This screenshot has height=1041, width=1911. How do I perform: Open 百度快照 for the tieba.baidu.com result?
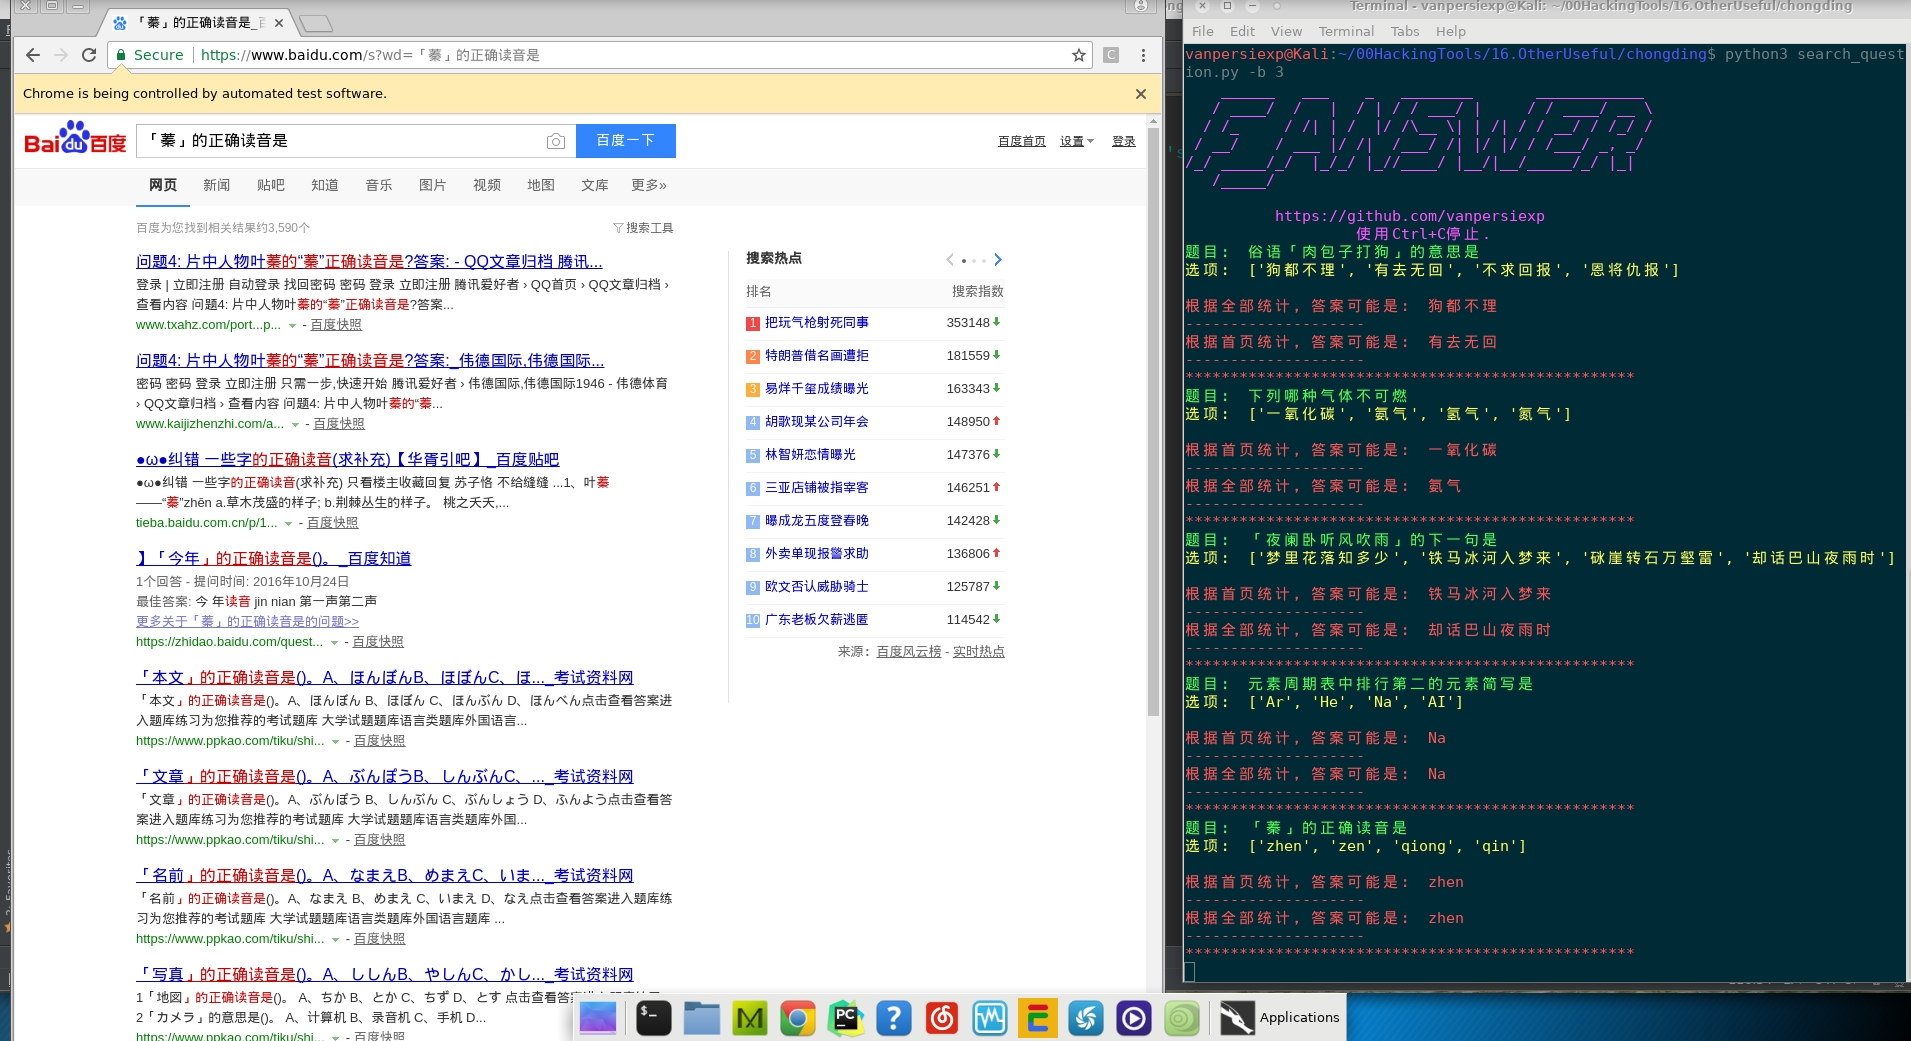pos(332,523)
